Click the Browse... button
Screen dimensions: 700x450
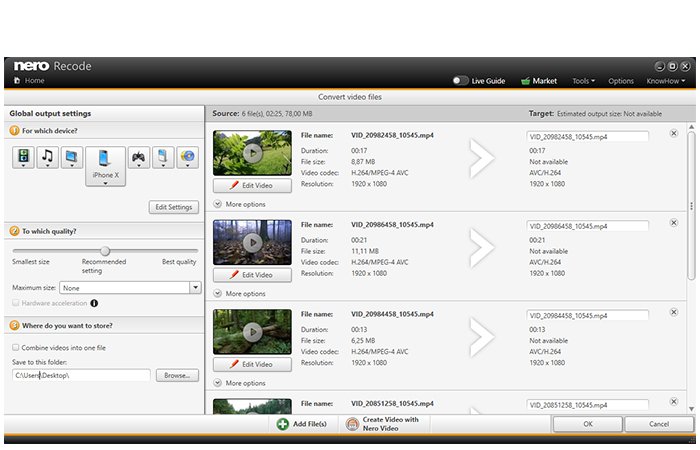point(177,375)
